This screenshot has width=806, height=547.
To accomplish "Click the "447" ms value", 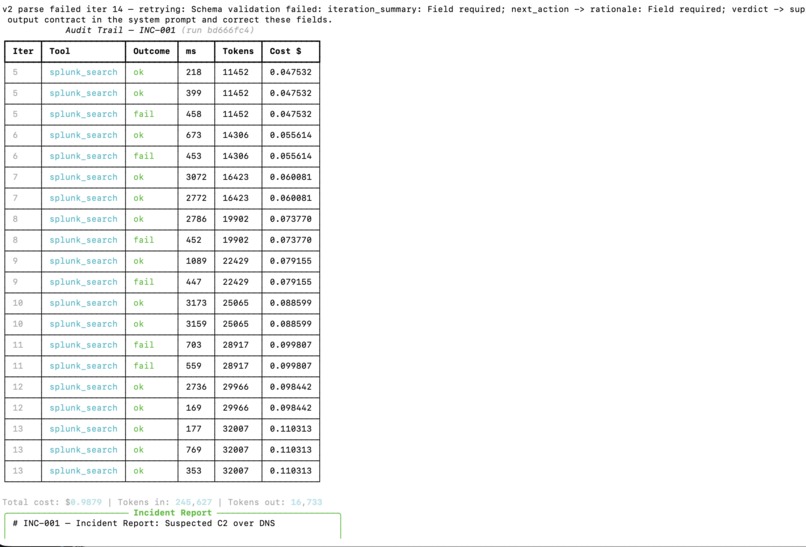I will [193, 282].
